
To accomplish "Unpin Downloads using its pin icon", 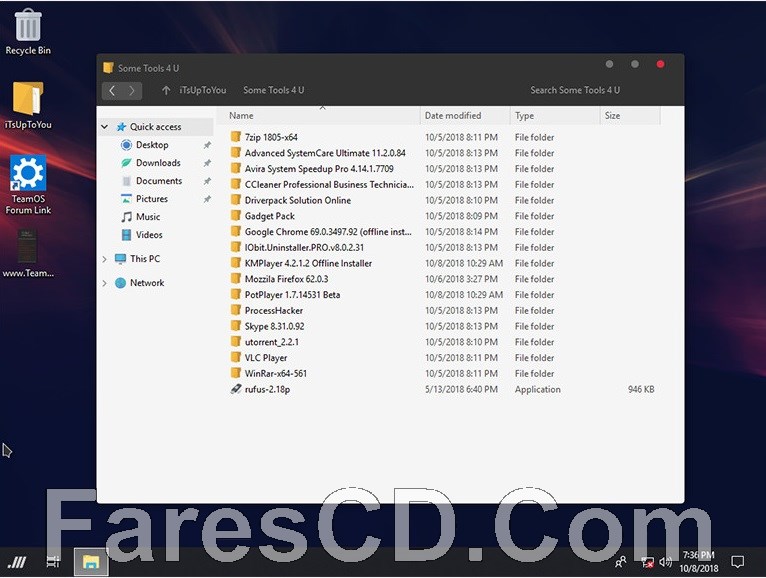I will pos(207,163).
